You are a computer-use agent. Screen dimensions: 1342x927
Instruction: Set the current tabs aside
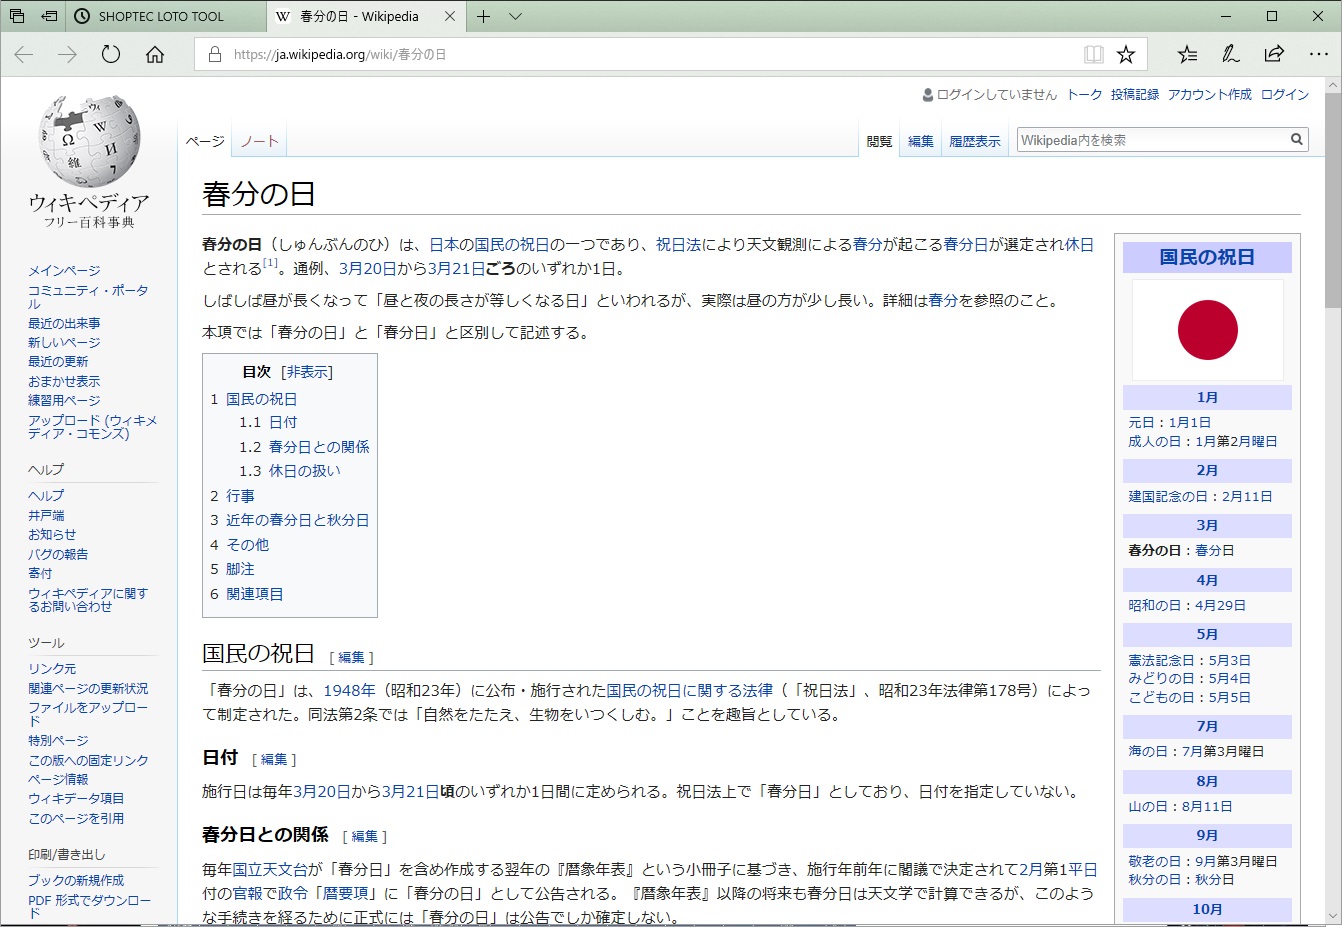(49, 16)
